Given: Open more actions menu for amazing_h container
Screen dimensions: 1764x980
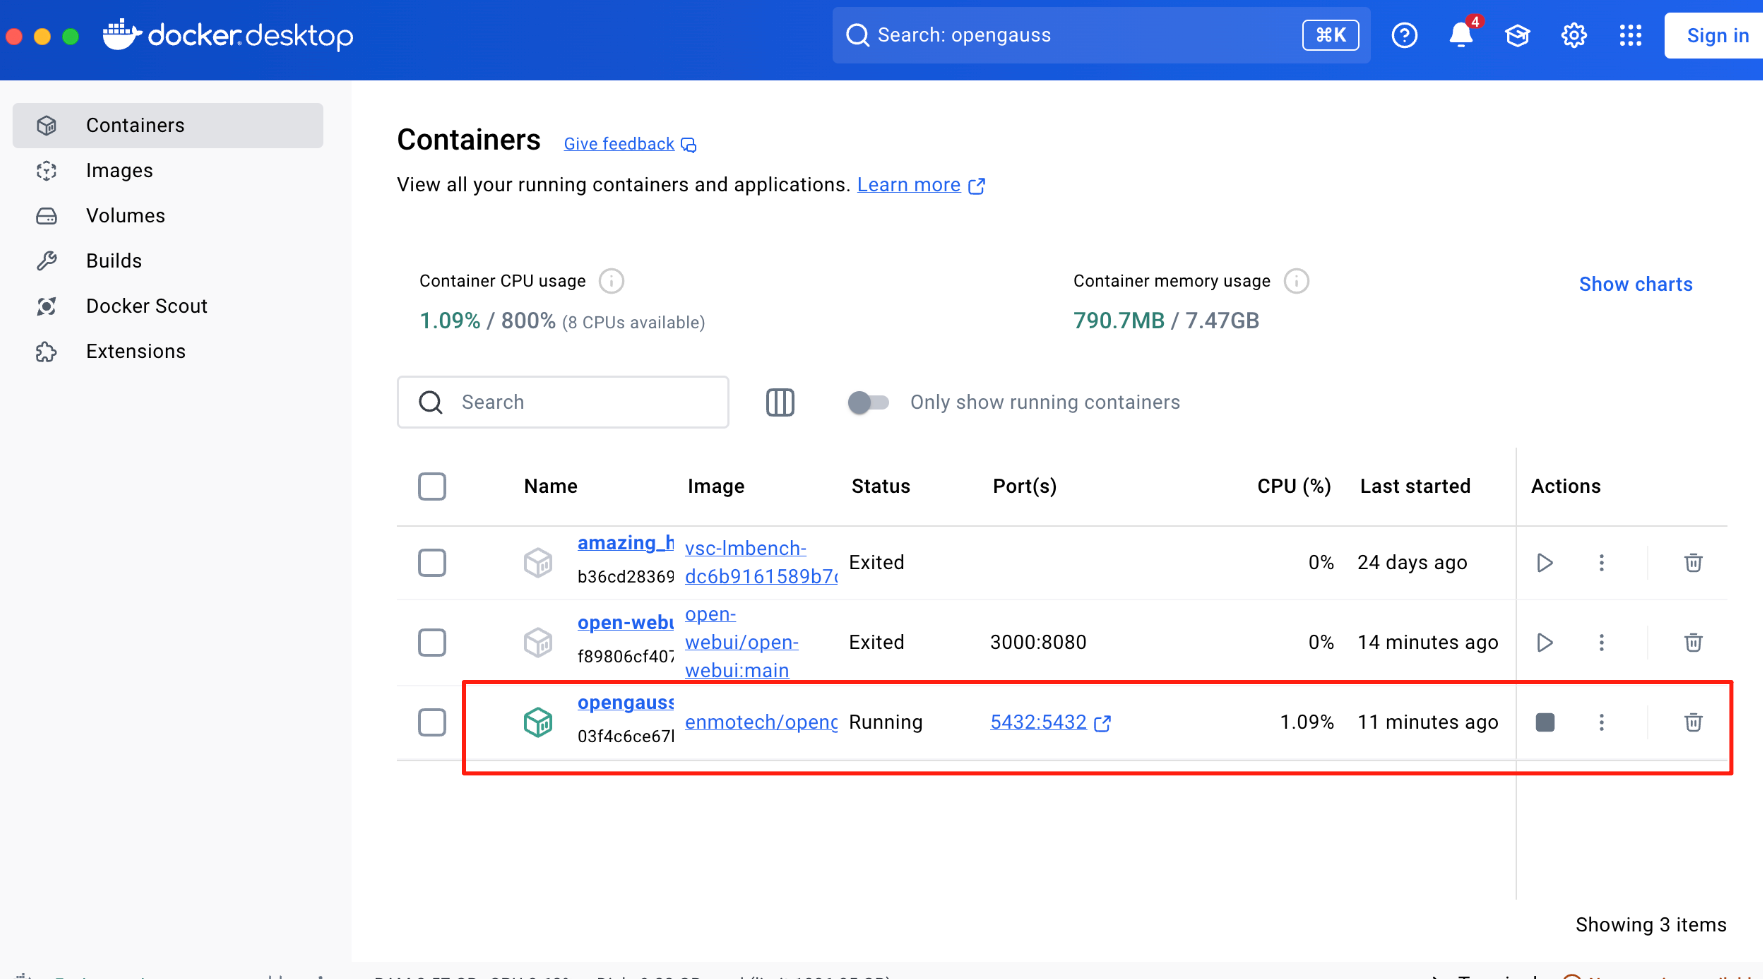Looking at the screenshot, I should [1601, 563].
